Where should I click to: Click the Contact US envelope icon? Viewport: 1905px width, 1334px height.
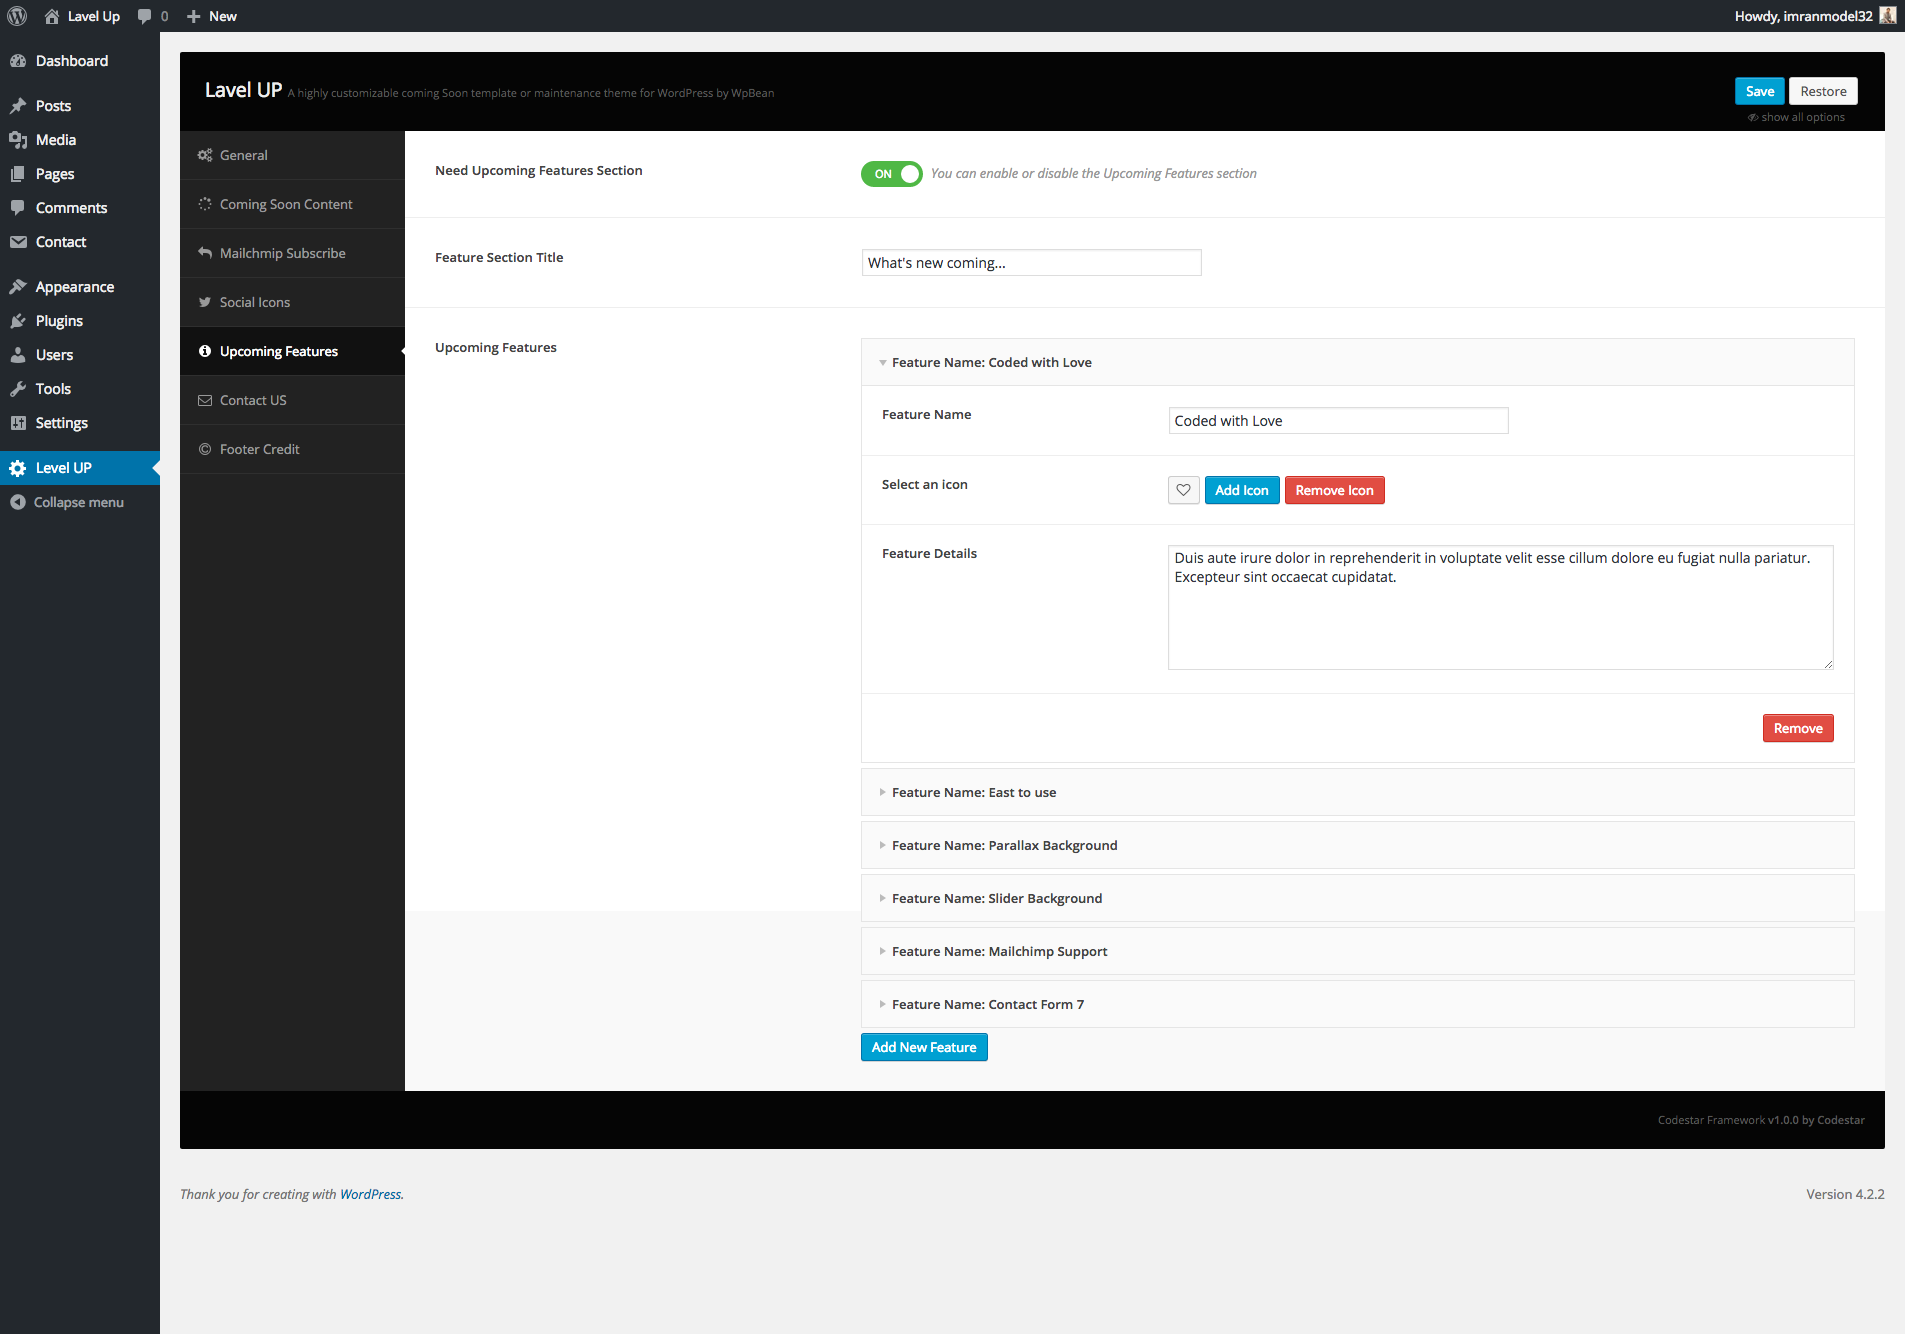pyautogui.click(x=205, y=400)
